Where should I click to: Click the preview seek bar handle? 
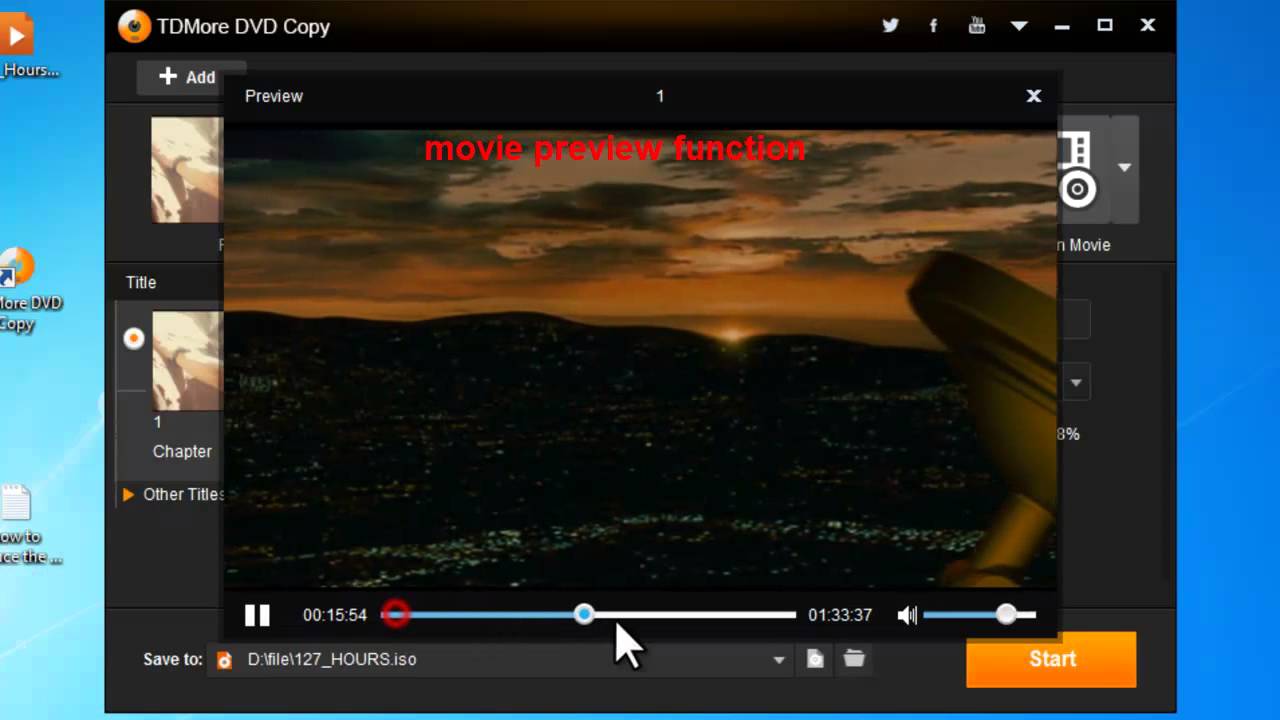584,614
